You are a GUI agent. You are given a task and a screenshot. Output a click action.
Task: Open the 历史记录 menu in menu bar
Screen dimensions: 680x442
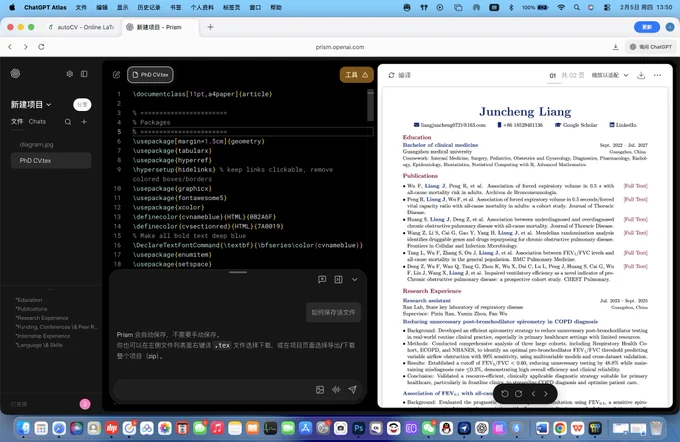(149, 7)
